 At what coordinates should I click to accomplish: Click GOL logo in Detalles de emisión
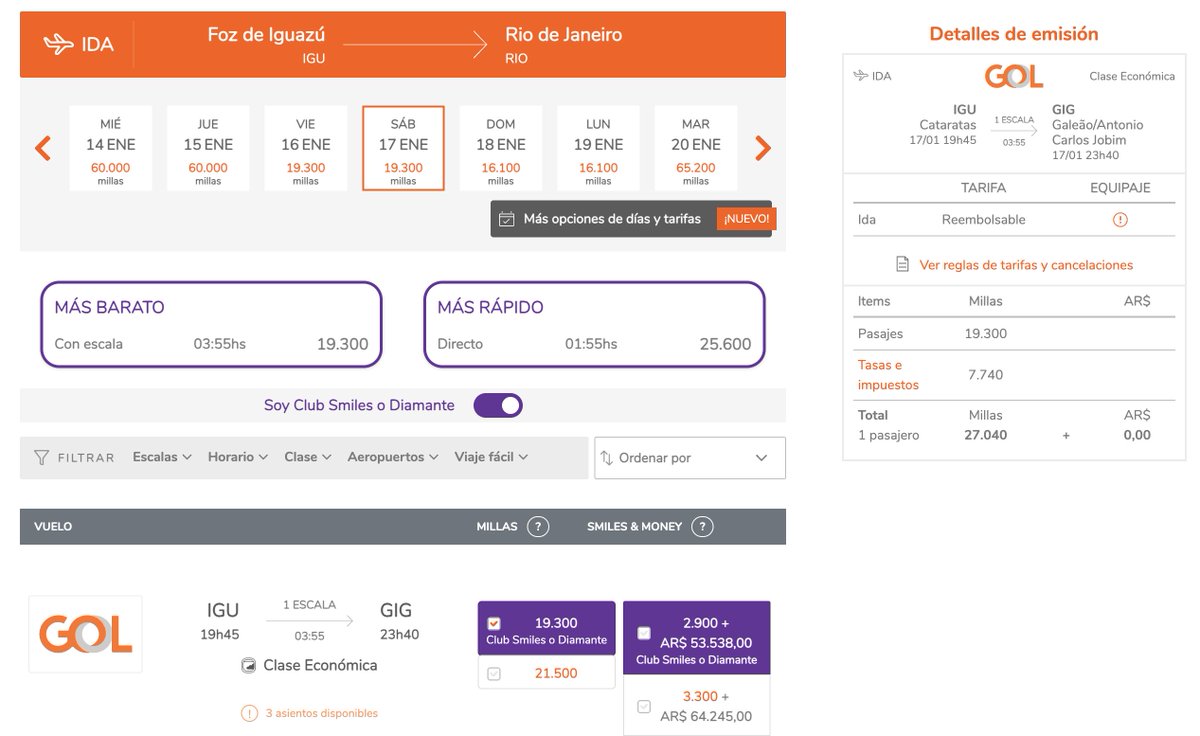tap(1013, 76)
